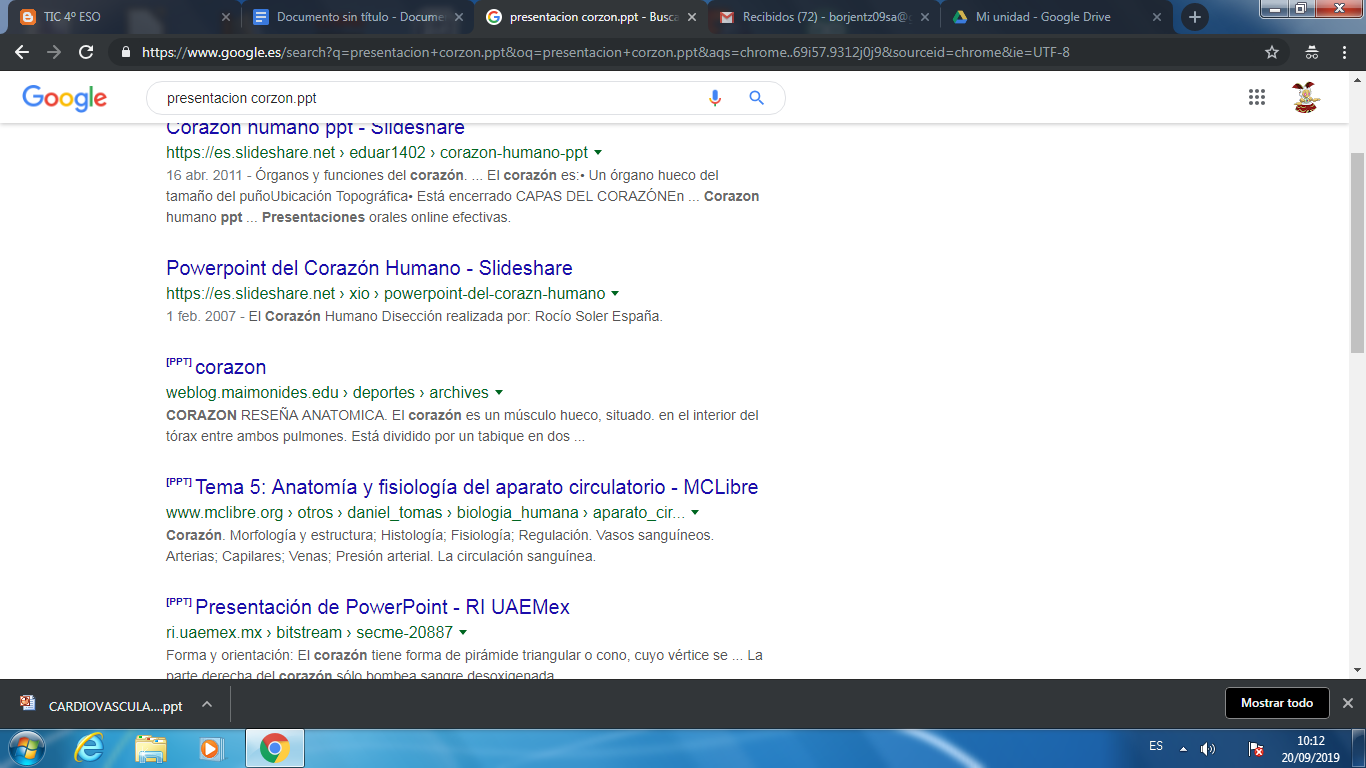Viewport: 1366px width, 768px height.
Task: Click the browser forward arrow
Action: [54, 52]
